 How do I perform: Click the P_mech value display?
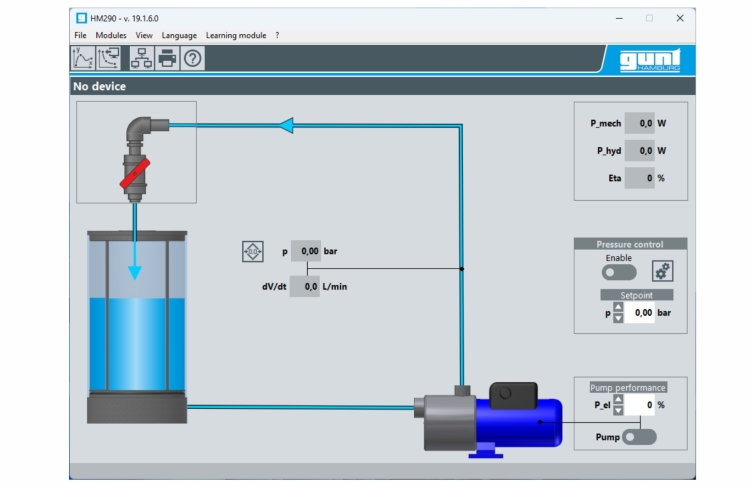click(640, 123)
